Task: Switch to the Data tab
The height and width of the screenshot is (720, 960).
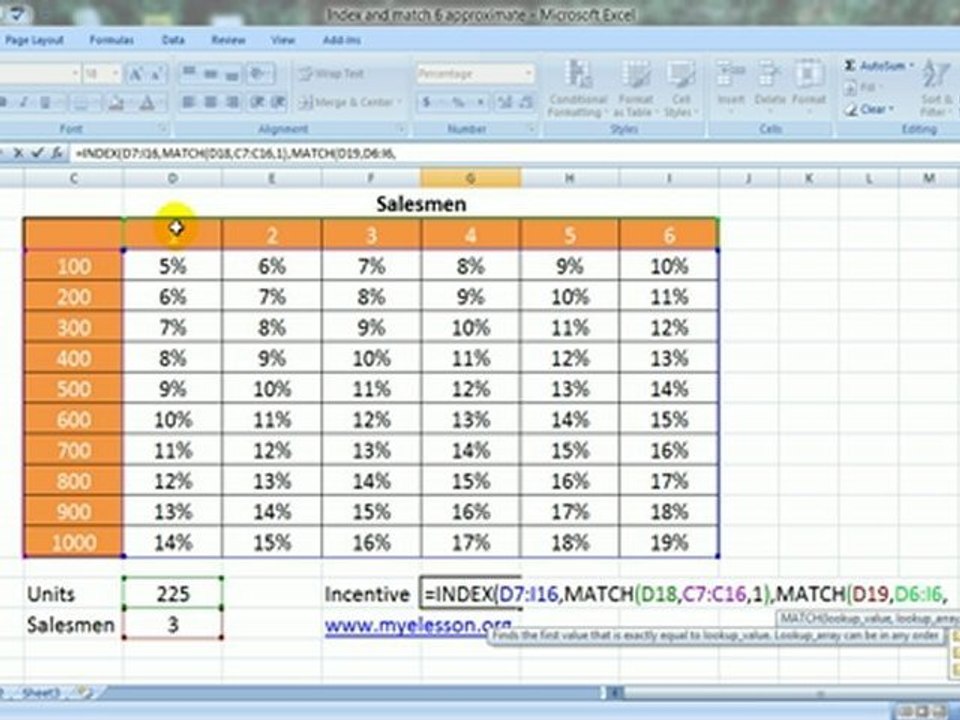Action: pyautogui.click(x=173, y=40)
